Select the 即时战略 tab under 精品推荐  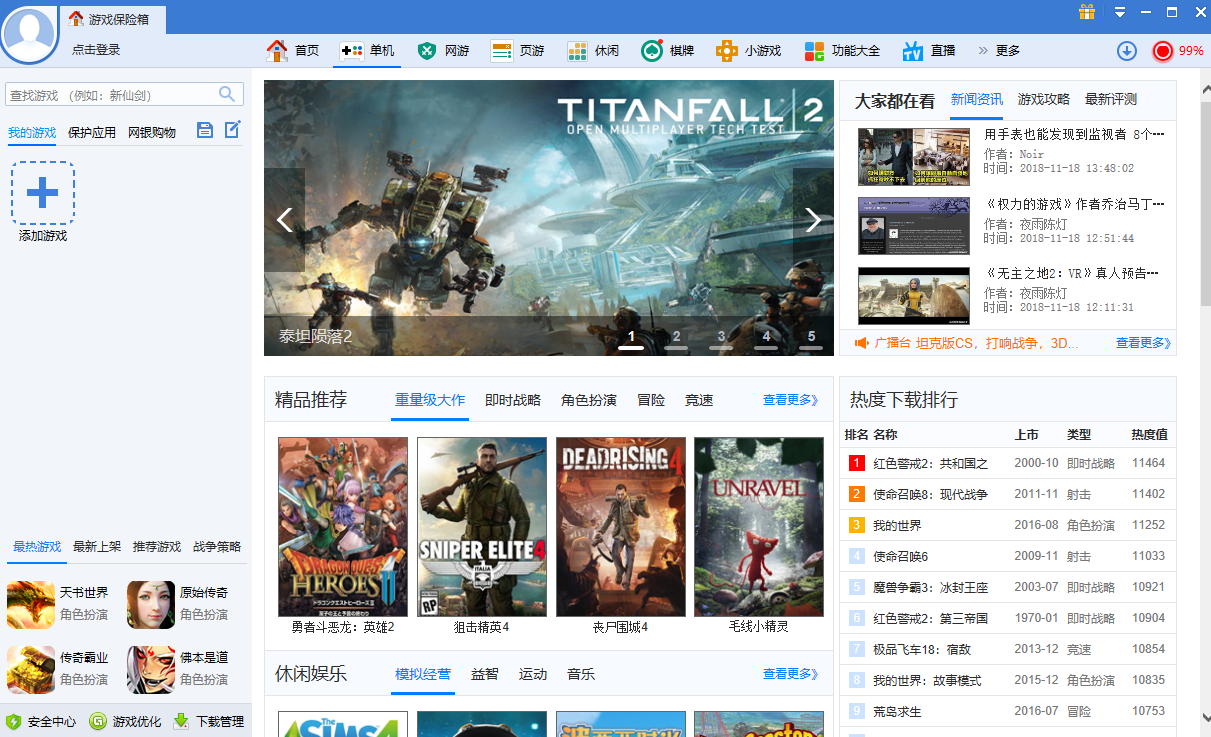point(513,400)
